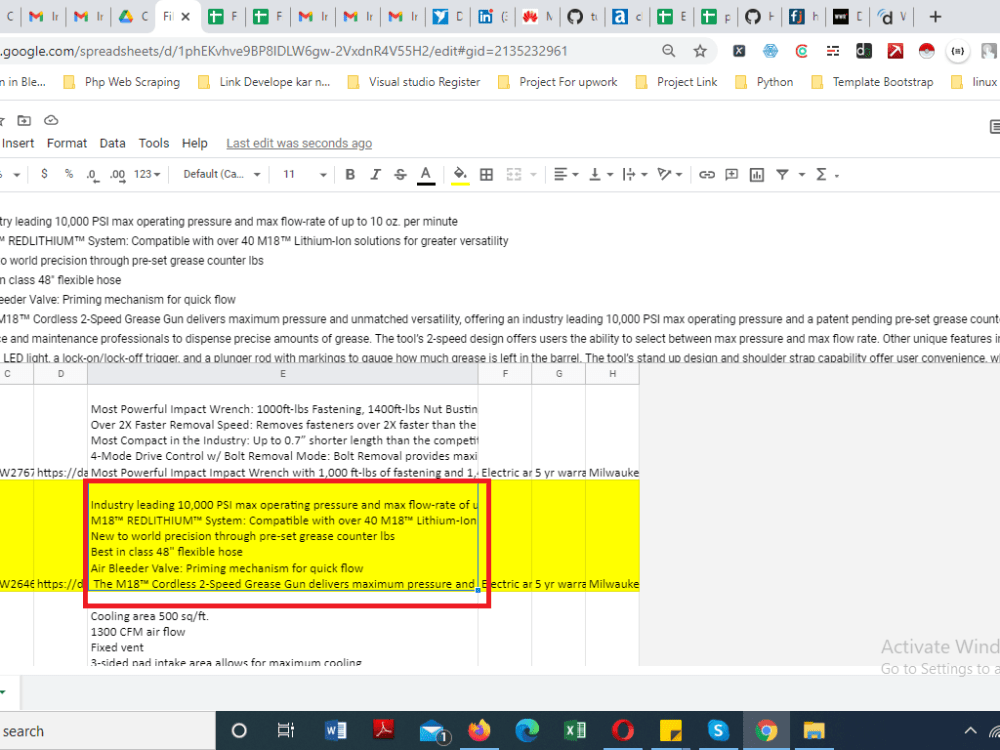Click the insert comment icon

coord(732,174)
